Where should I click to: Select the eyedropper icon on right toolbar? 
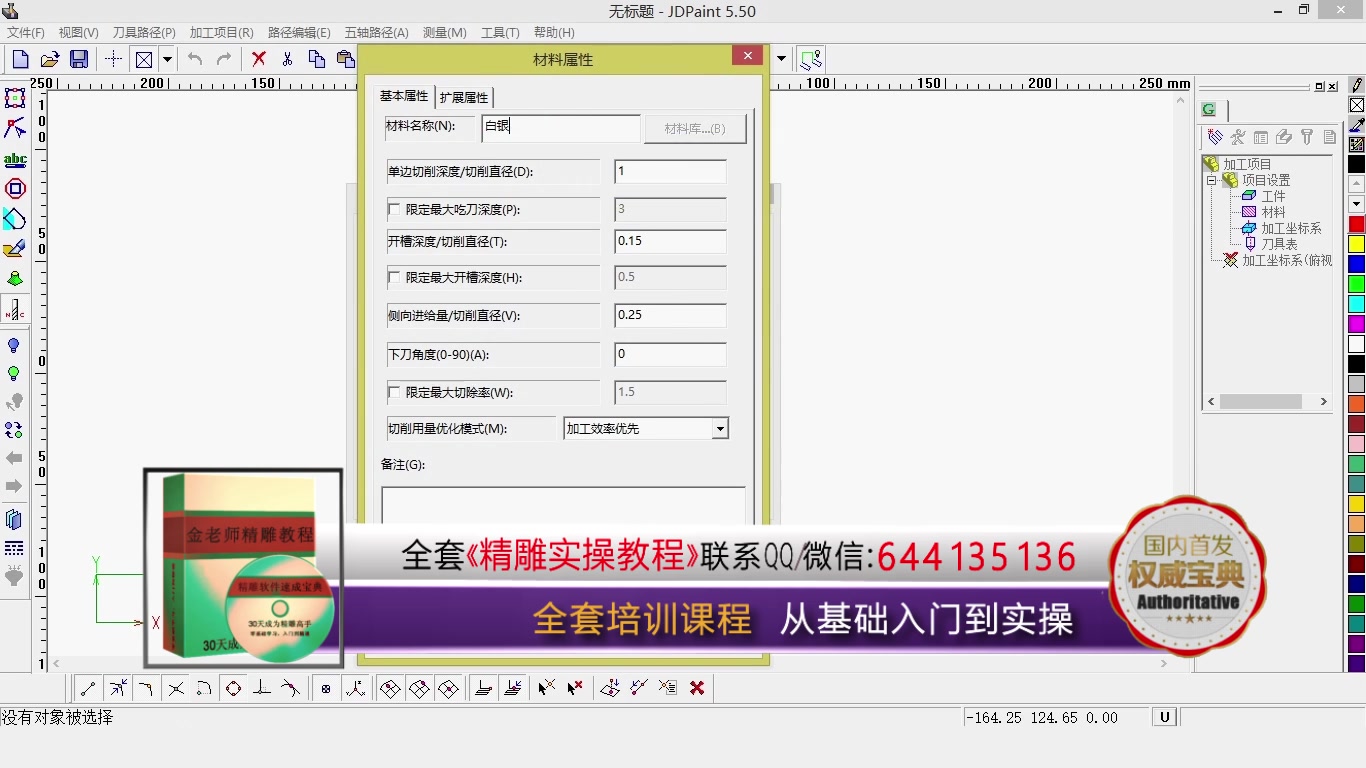tap(1355, 125)
